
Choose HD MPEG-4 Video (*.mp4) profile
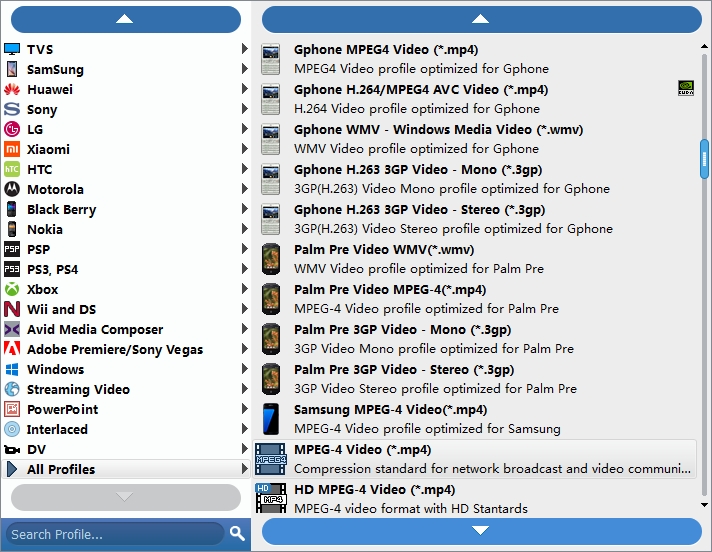coord(374,489)
